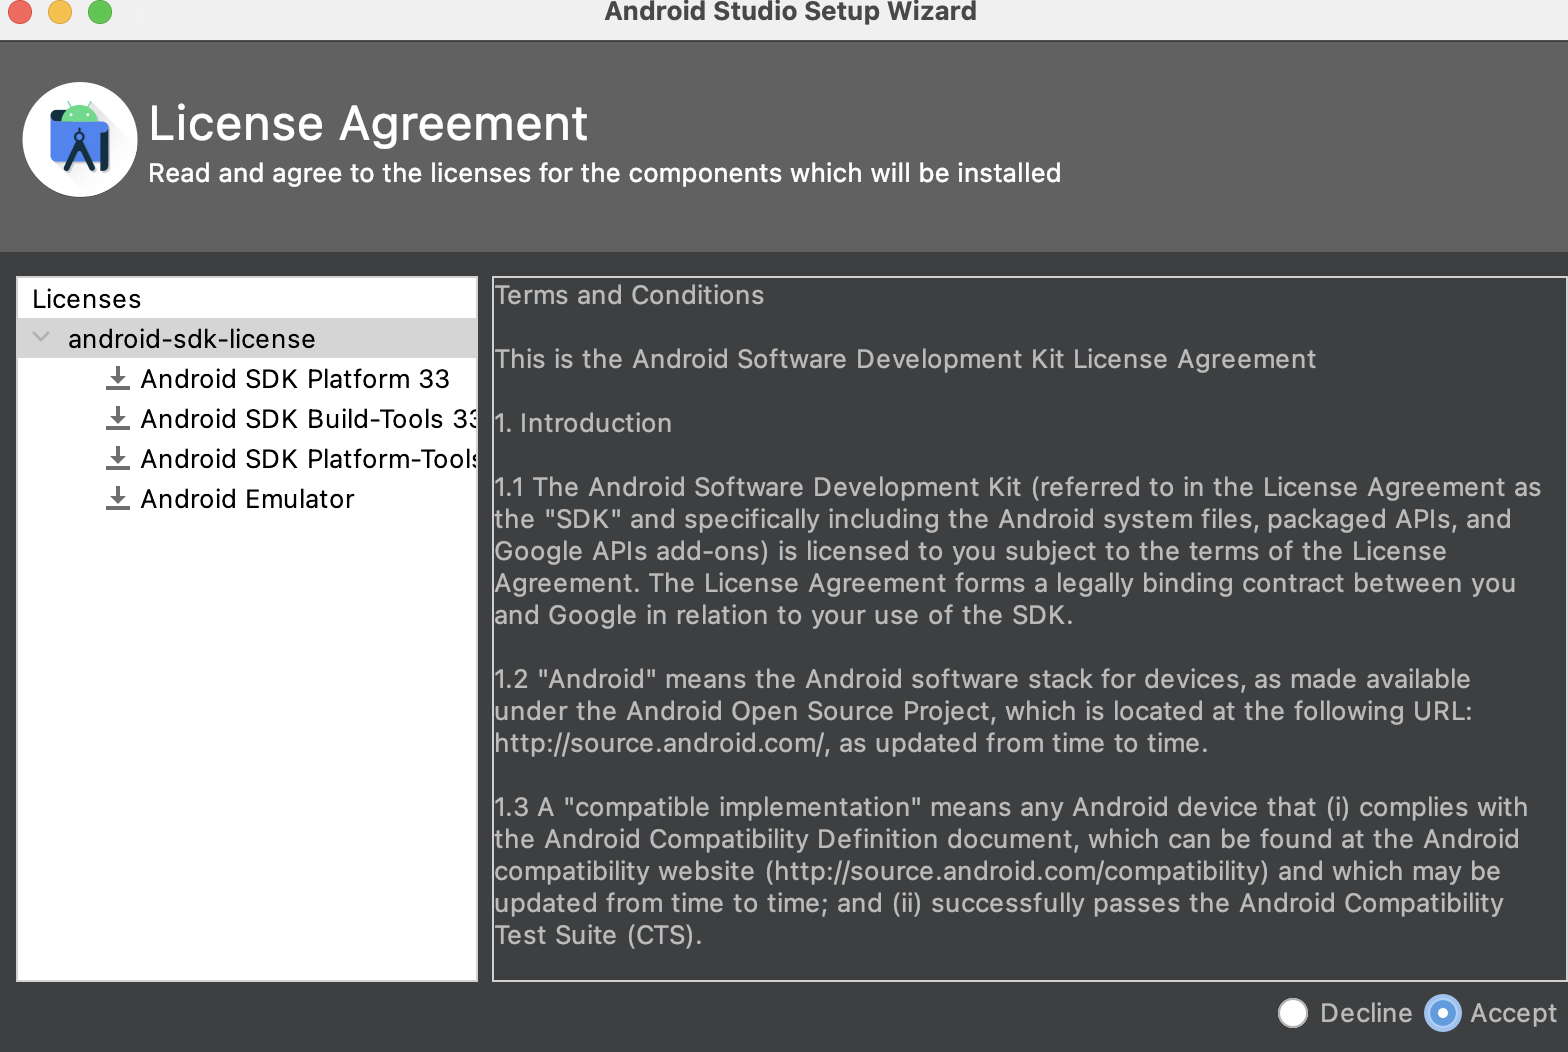
Task: Click the paragraph 1.1 license text
Action: 1018,551
